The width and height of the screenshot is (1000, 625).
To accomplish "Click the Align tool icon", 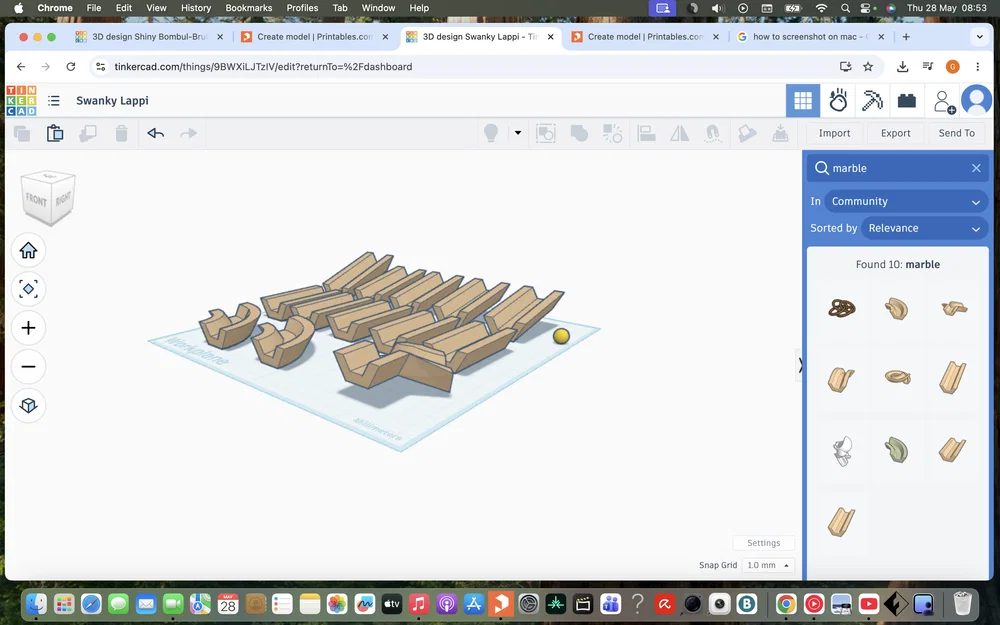I will click(x=646, y=133).
